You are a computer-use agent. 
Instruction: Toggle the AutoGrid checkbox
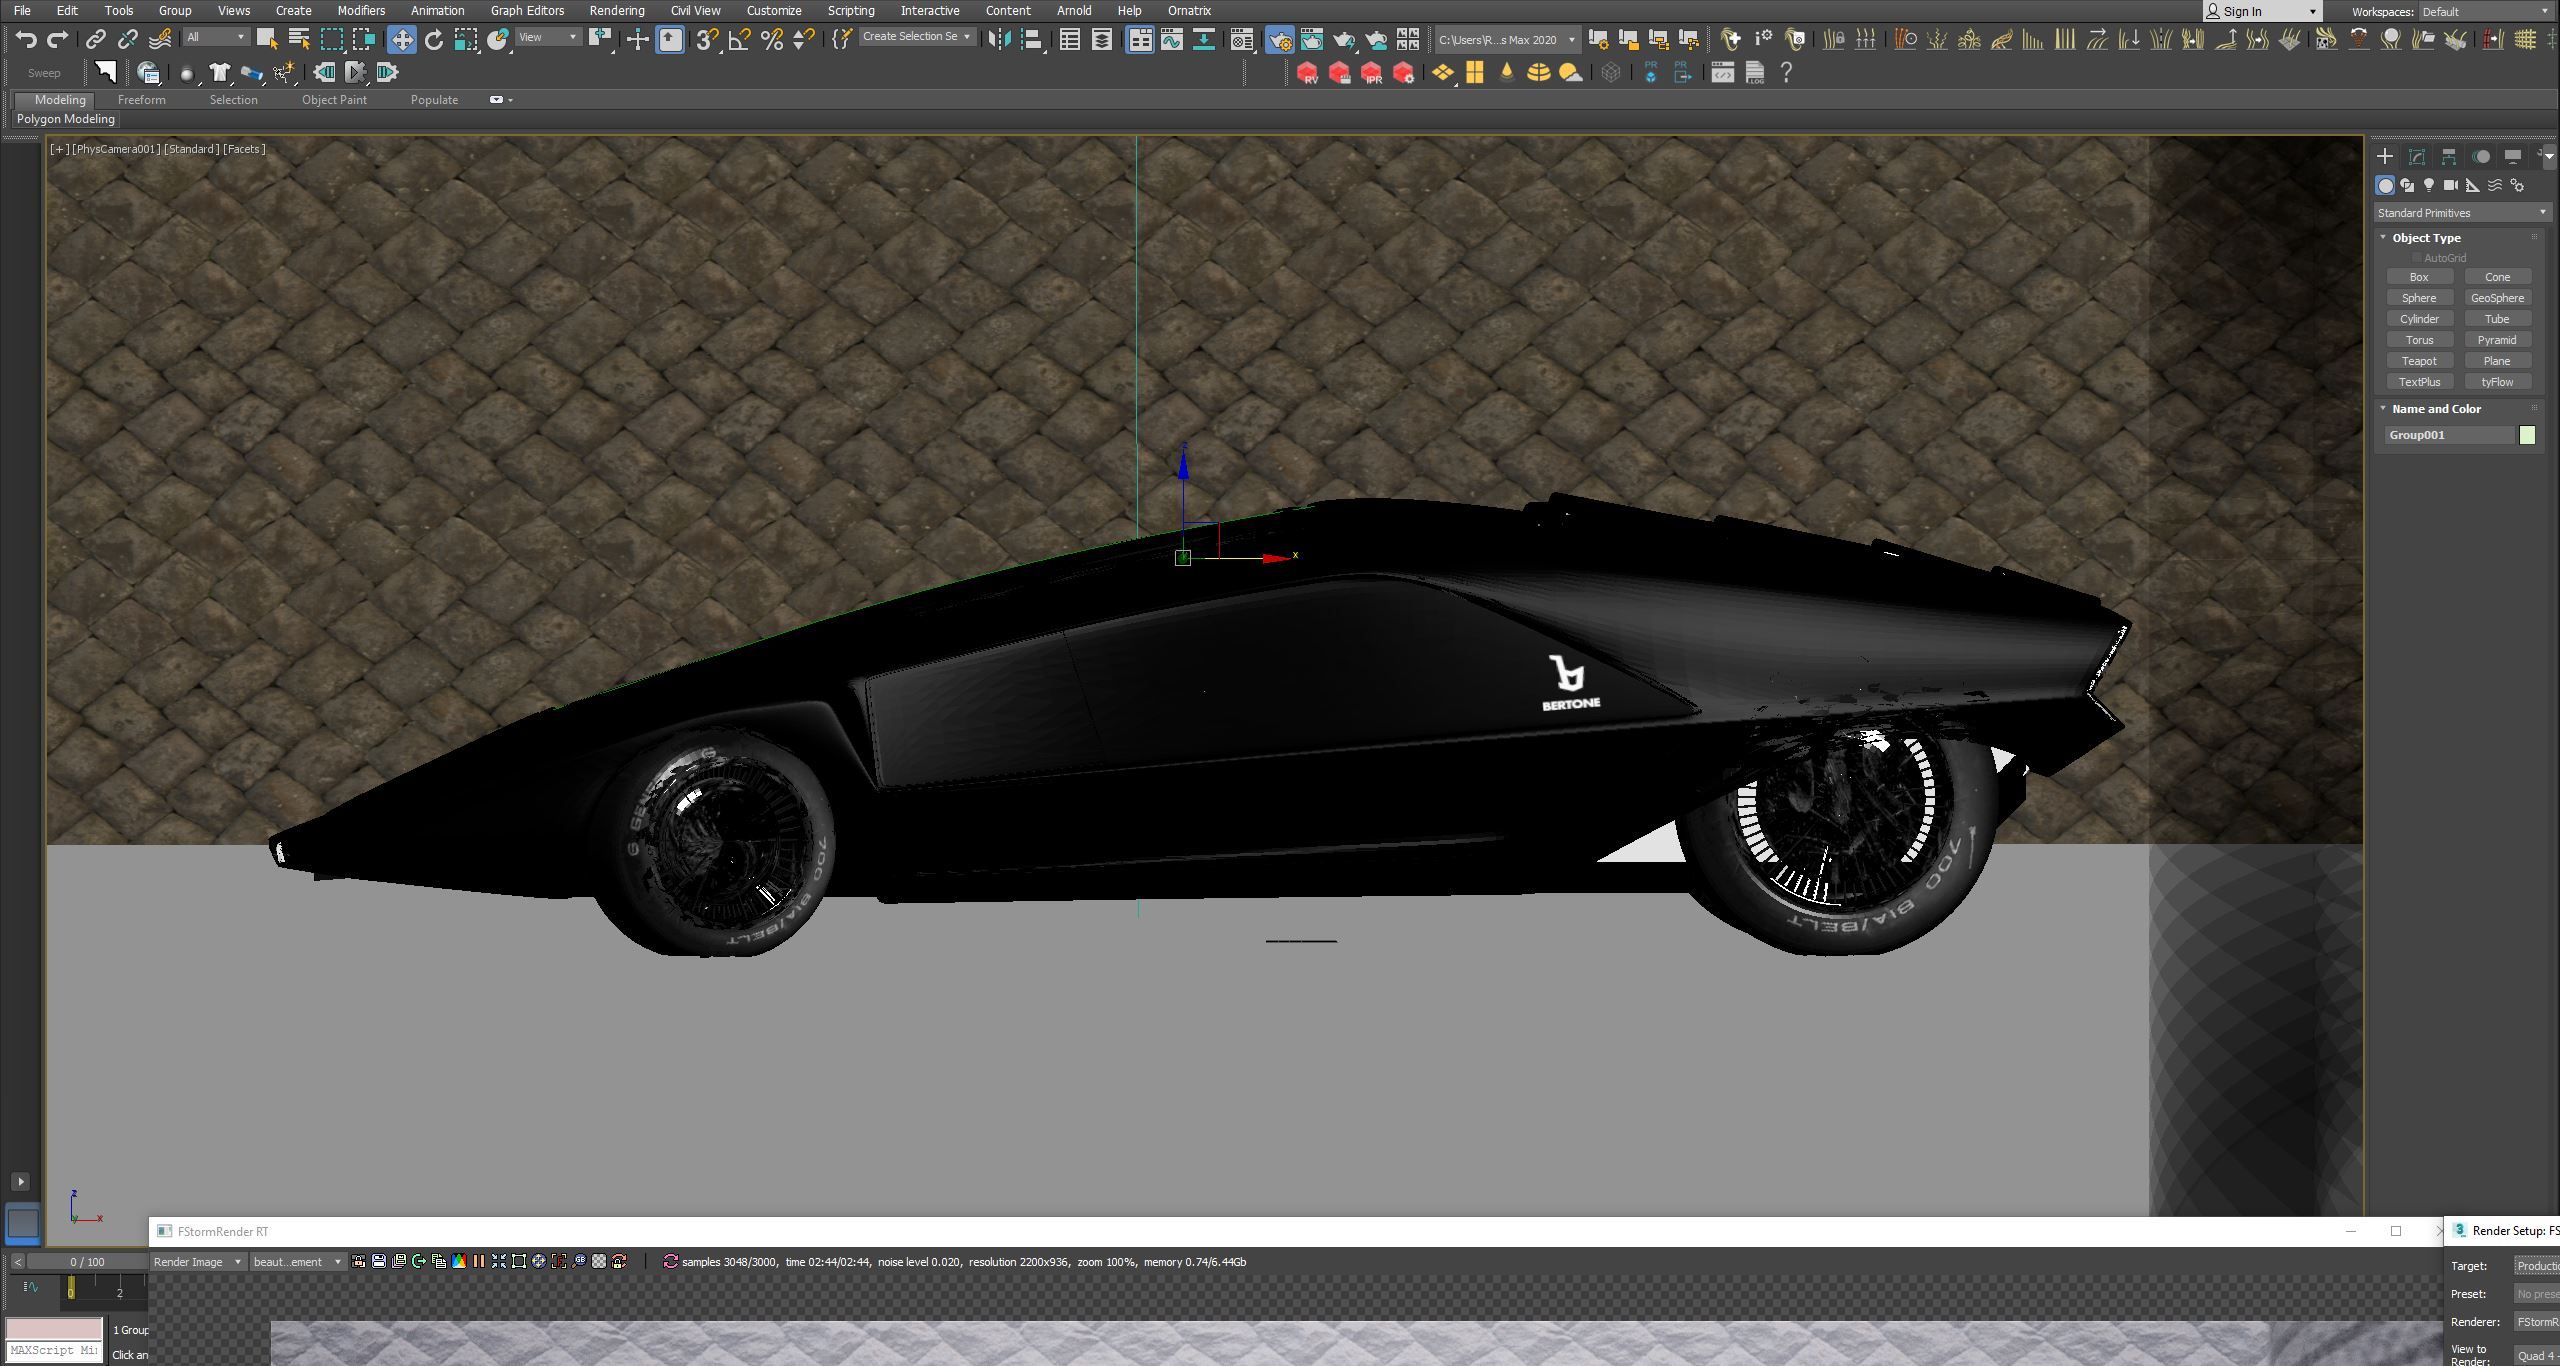click(2416, 258)
